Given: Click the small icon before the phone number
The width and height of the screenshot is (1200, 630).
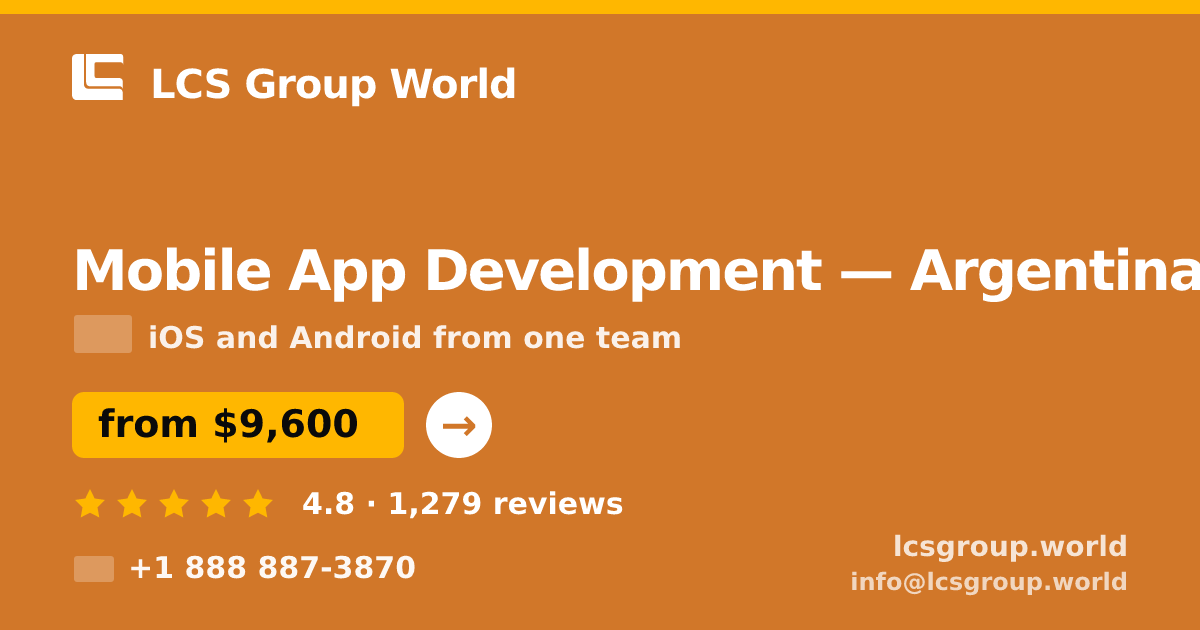Looking at the screenshot, I should coord(94,569).
